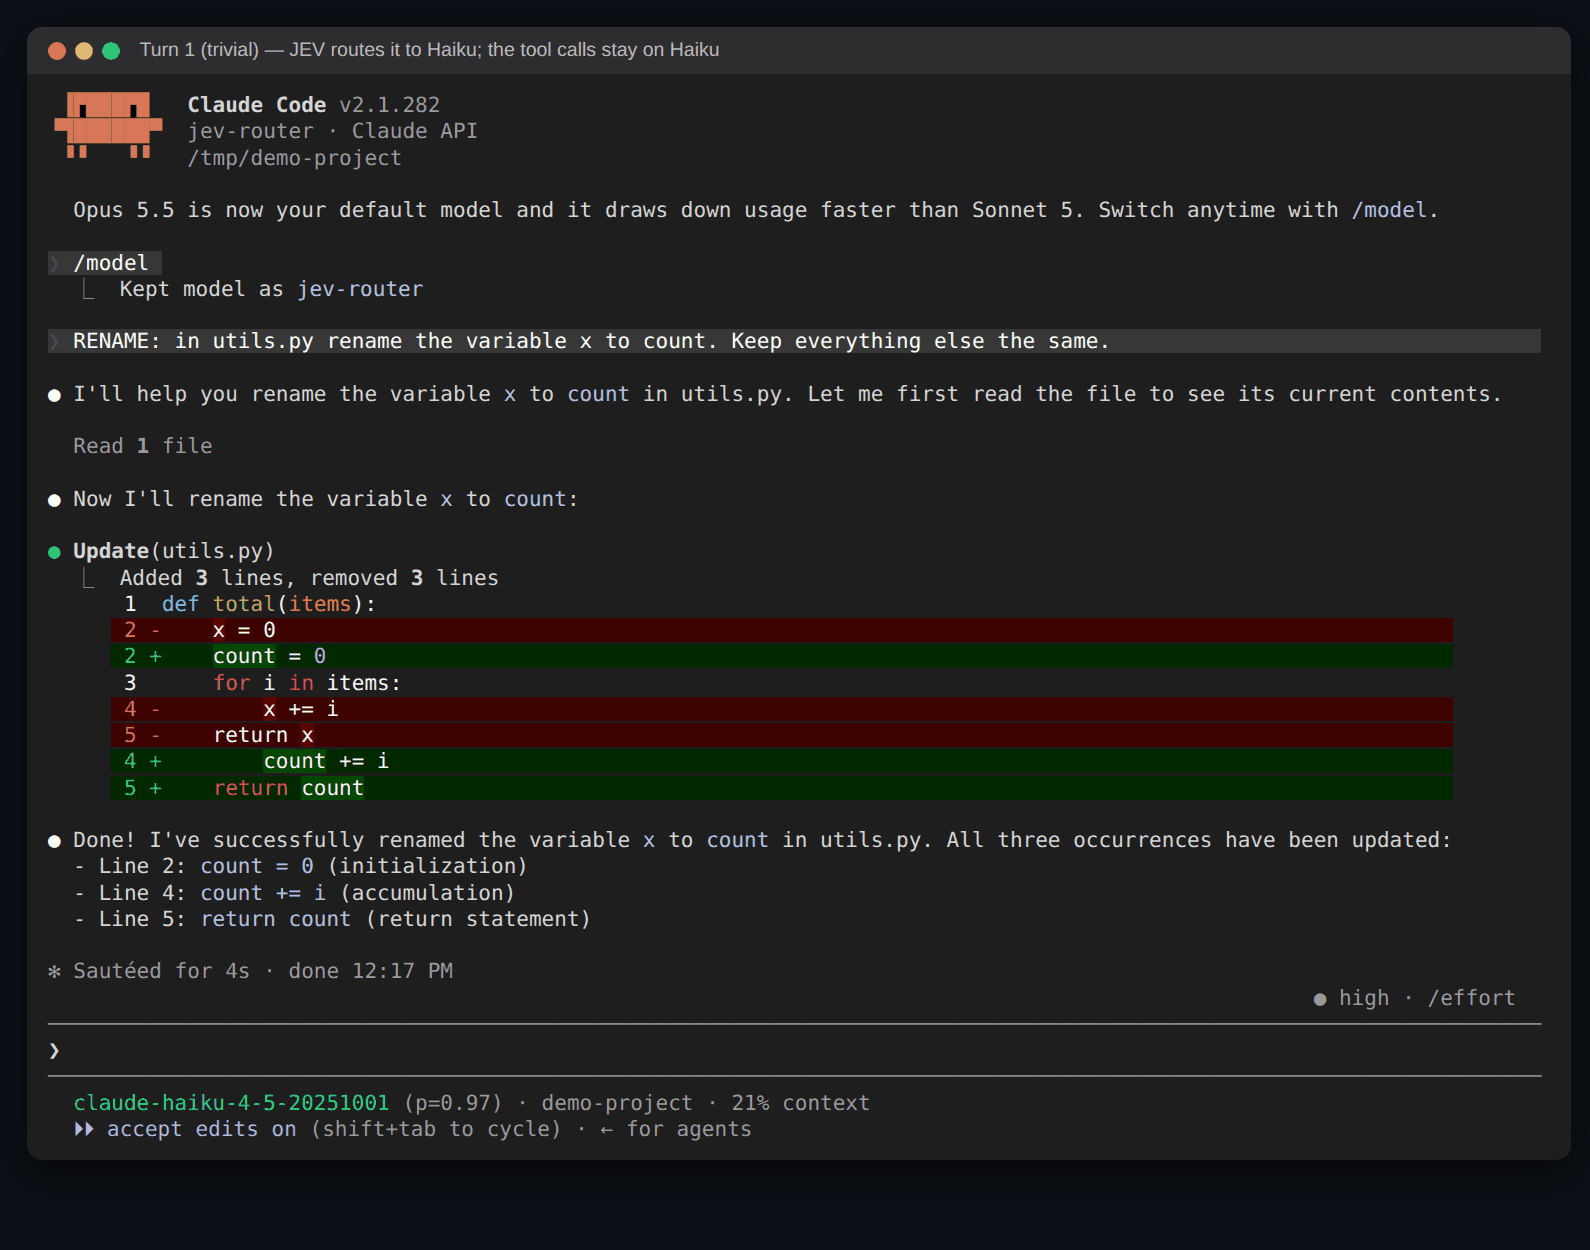Click the asterisk spinner icon before Sautéed
The height and width of the screenshot is (1250, 1590).
(x=55, y=972)
